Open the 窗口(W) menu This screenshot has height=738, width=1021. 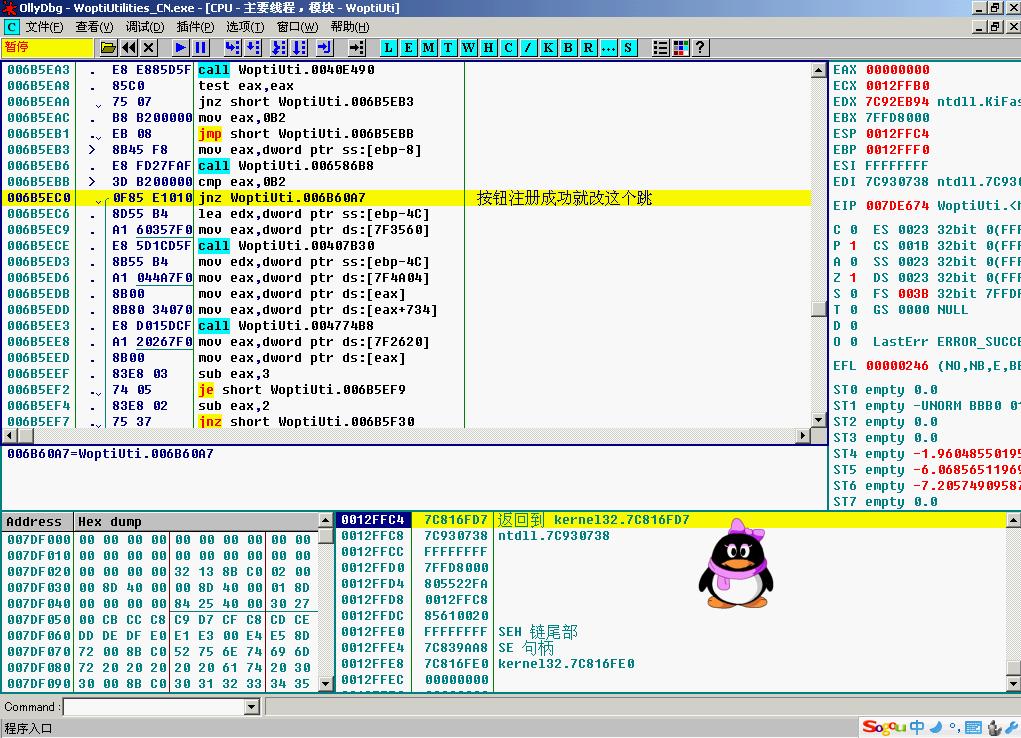[297, 27]
